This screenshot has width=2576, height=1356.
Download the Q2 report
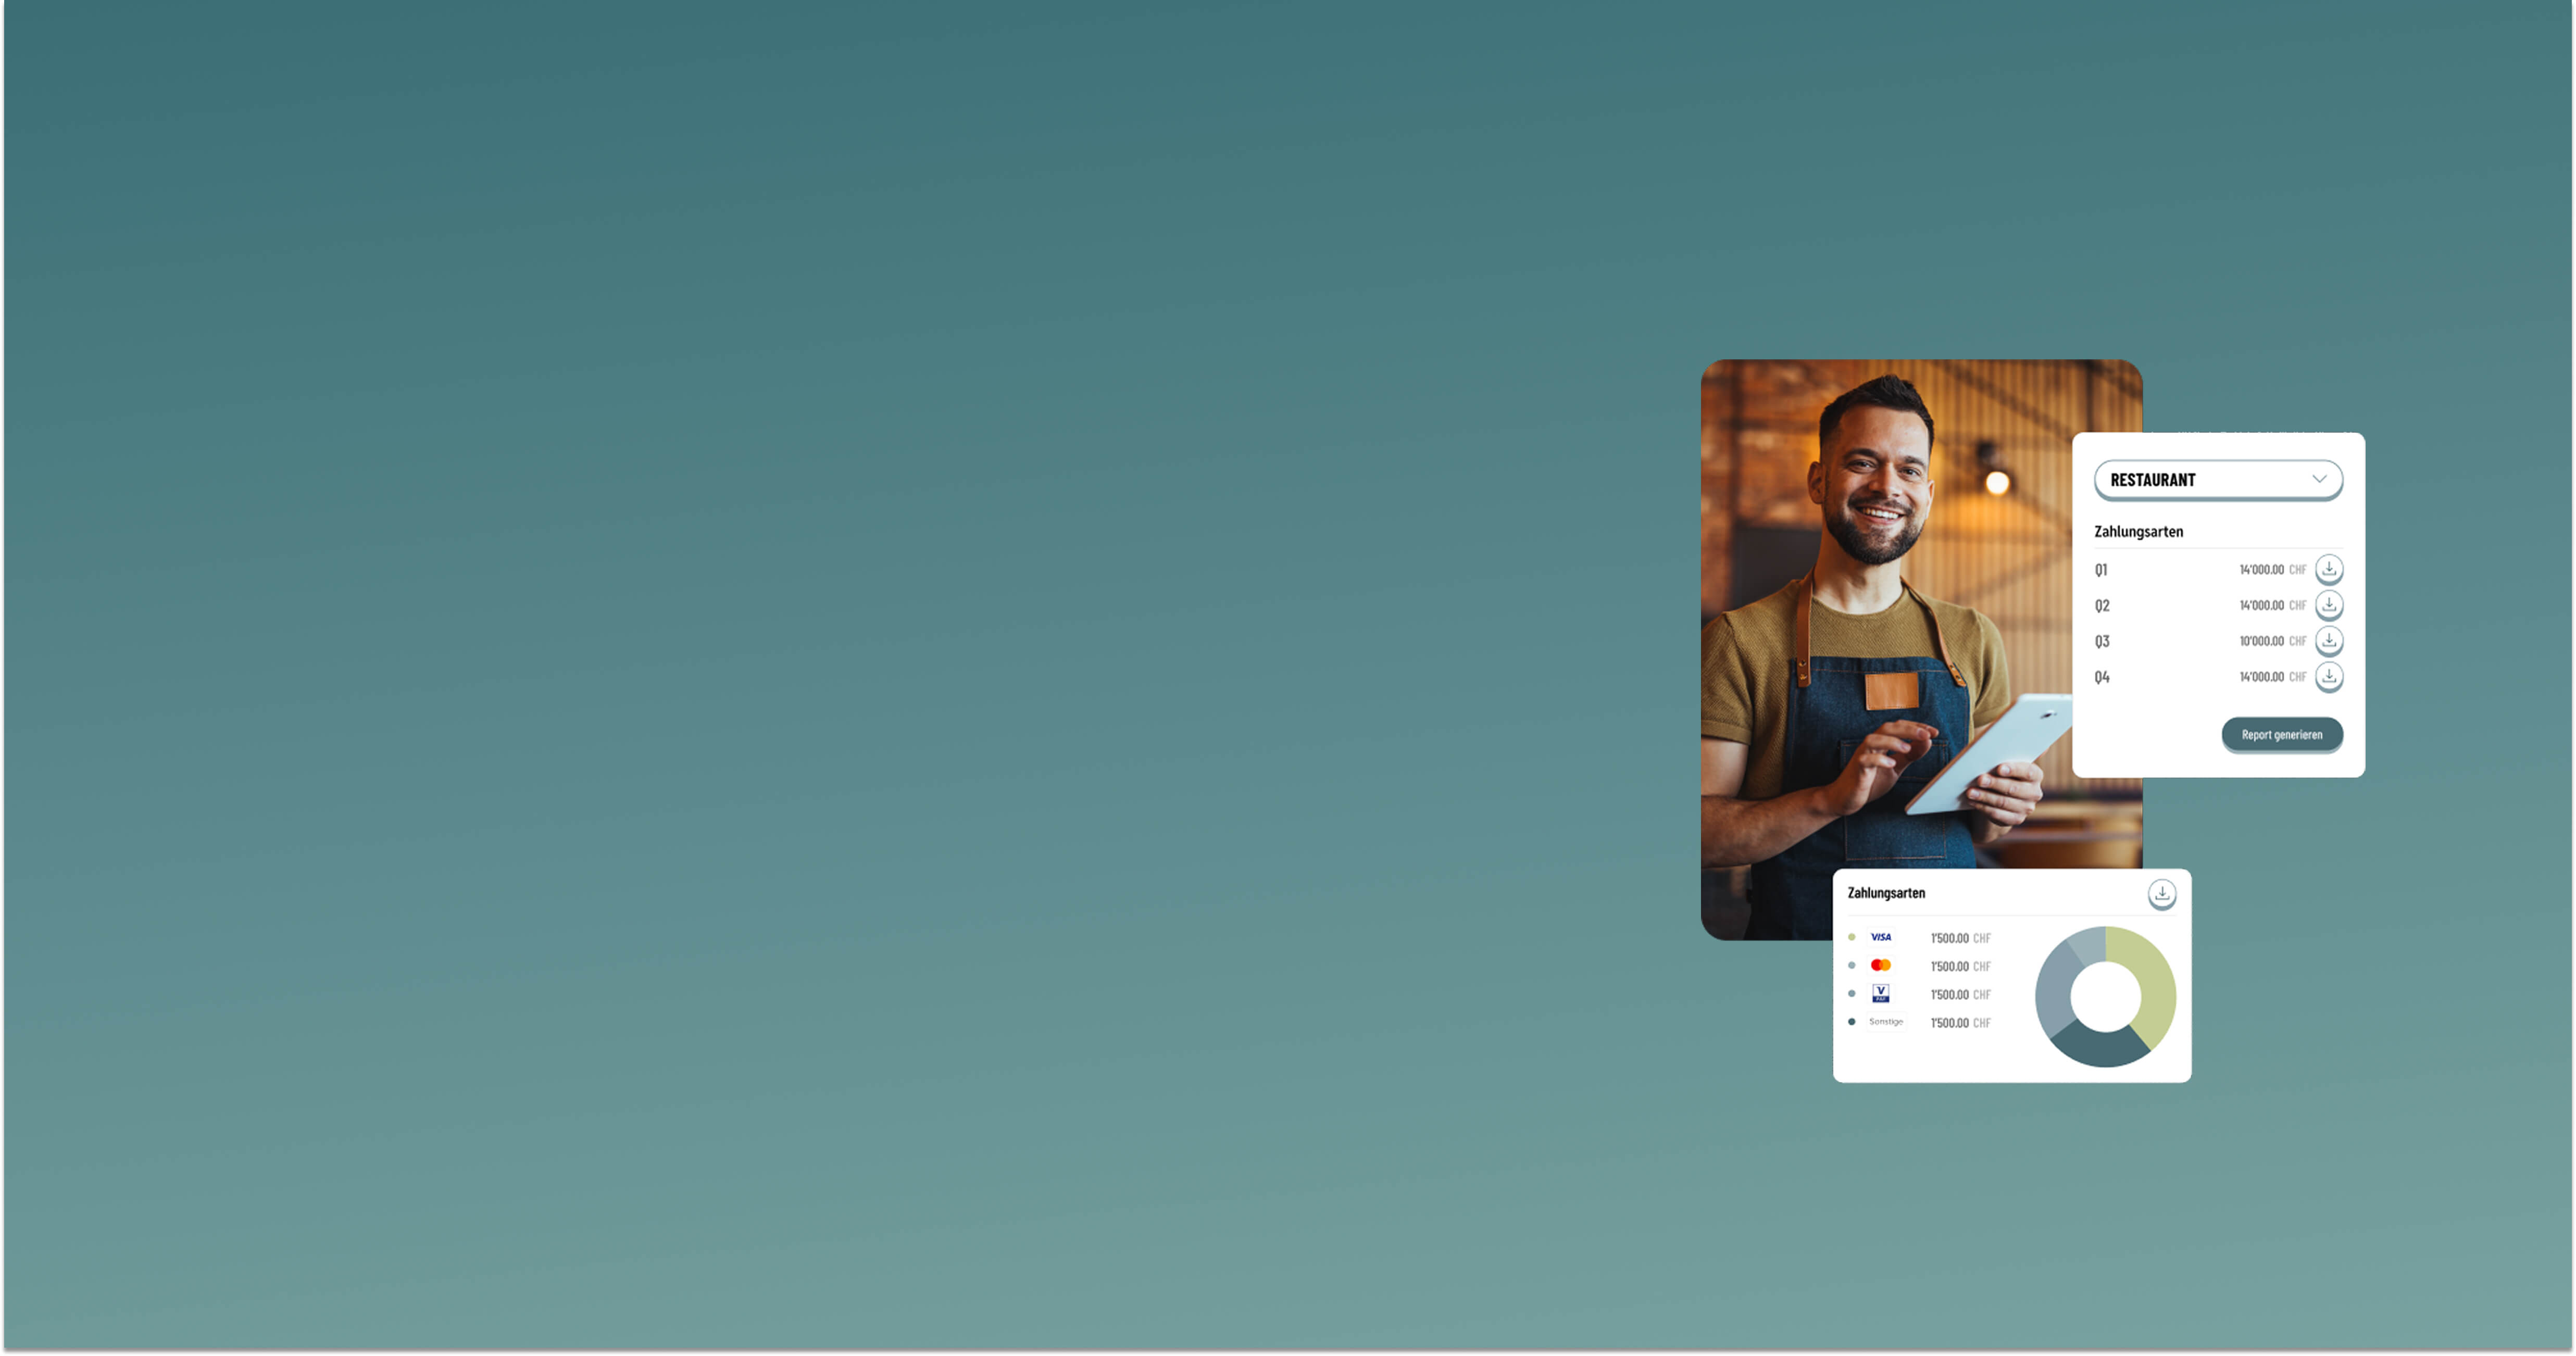point(2329,605)
